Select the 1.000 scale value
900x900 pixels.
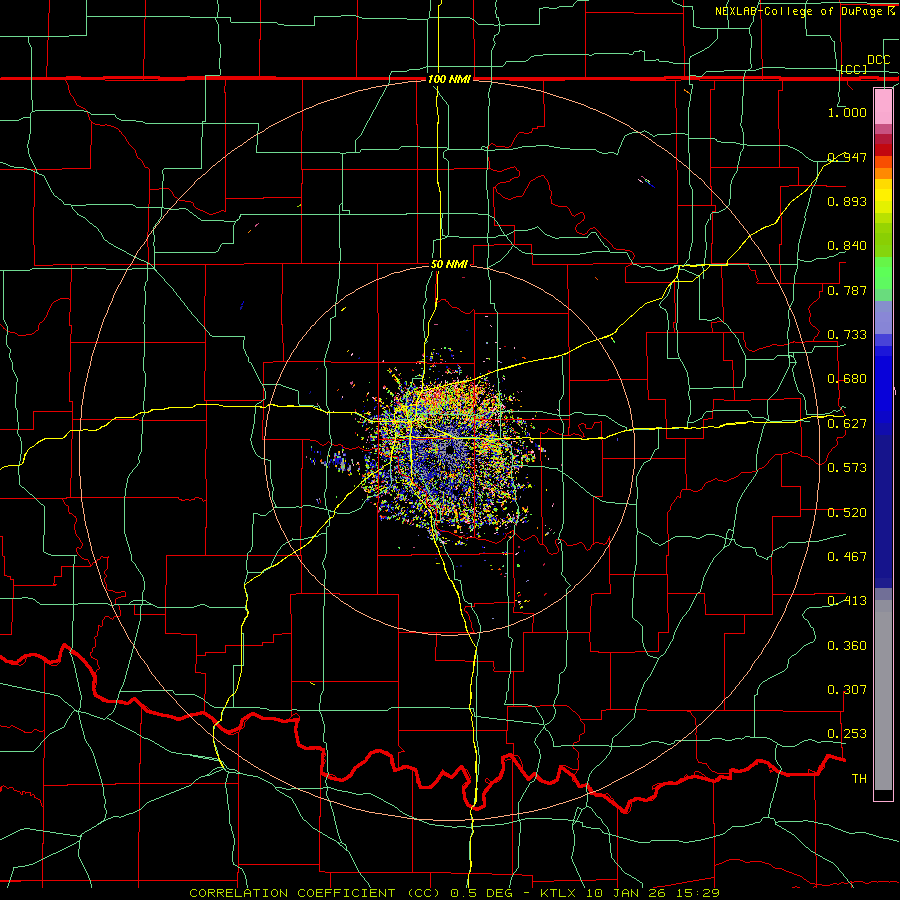tap(847, 112)
